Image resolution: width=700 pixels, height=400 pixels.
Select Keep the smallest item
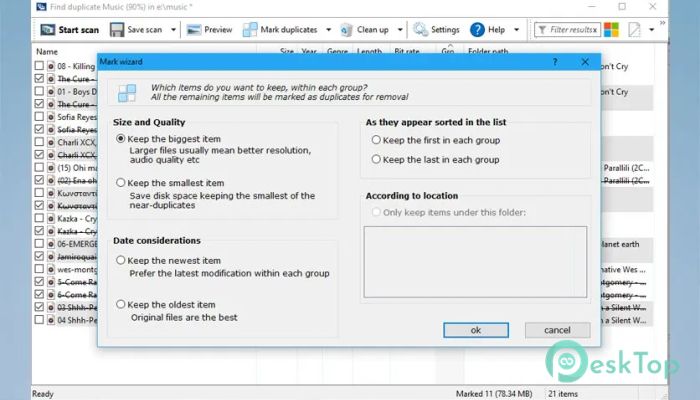click(x=121, y=183)
